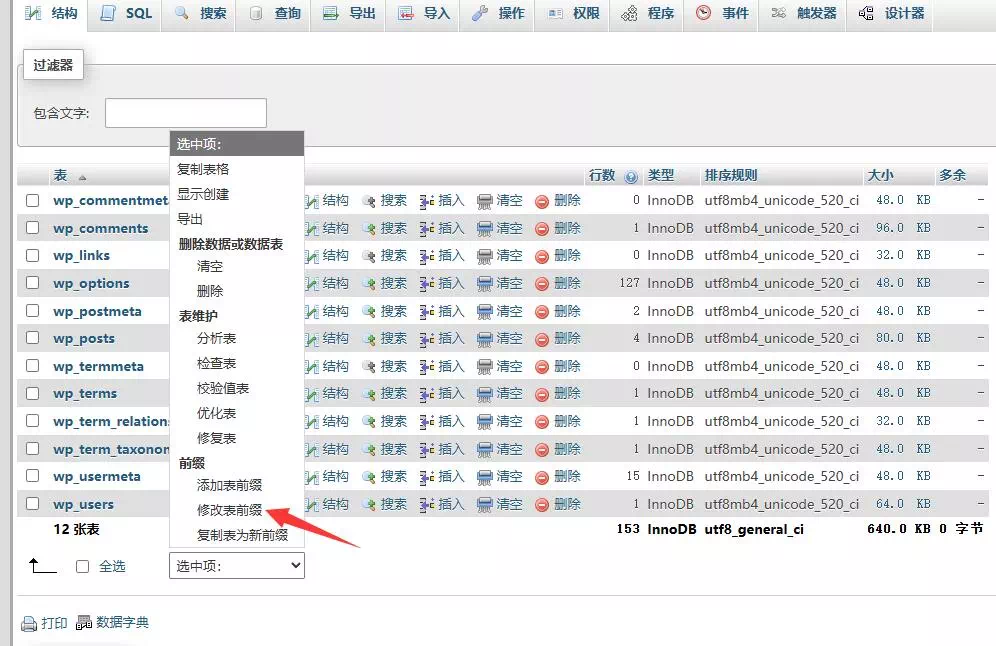Tick the wp_termmeta row checkbox
Screen dimensions: 996x646
(x=32, y=366)
